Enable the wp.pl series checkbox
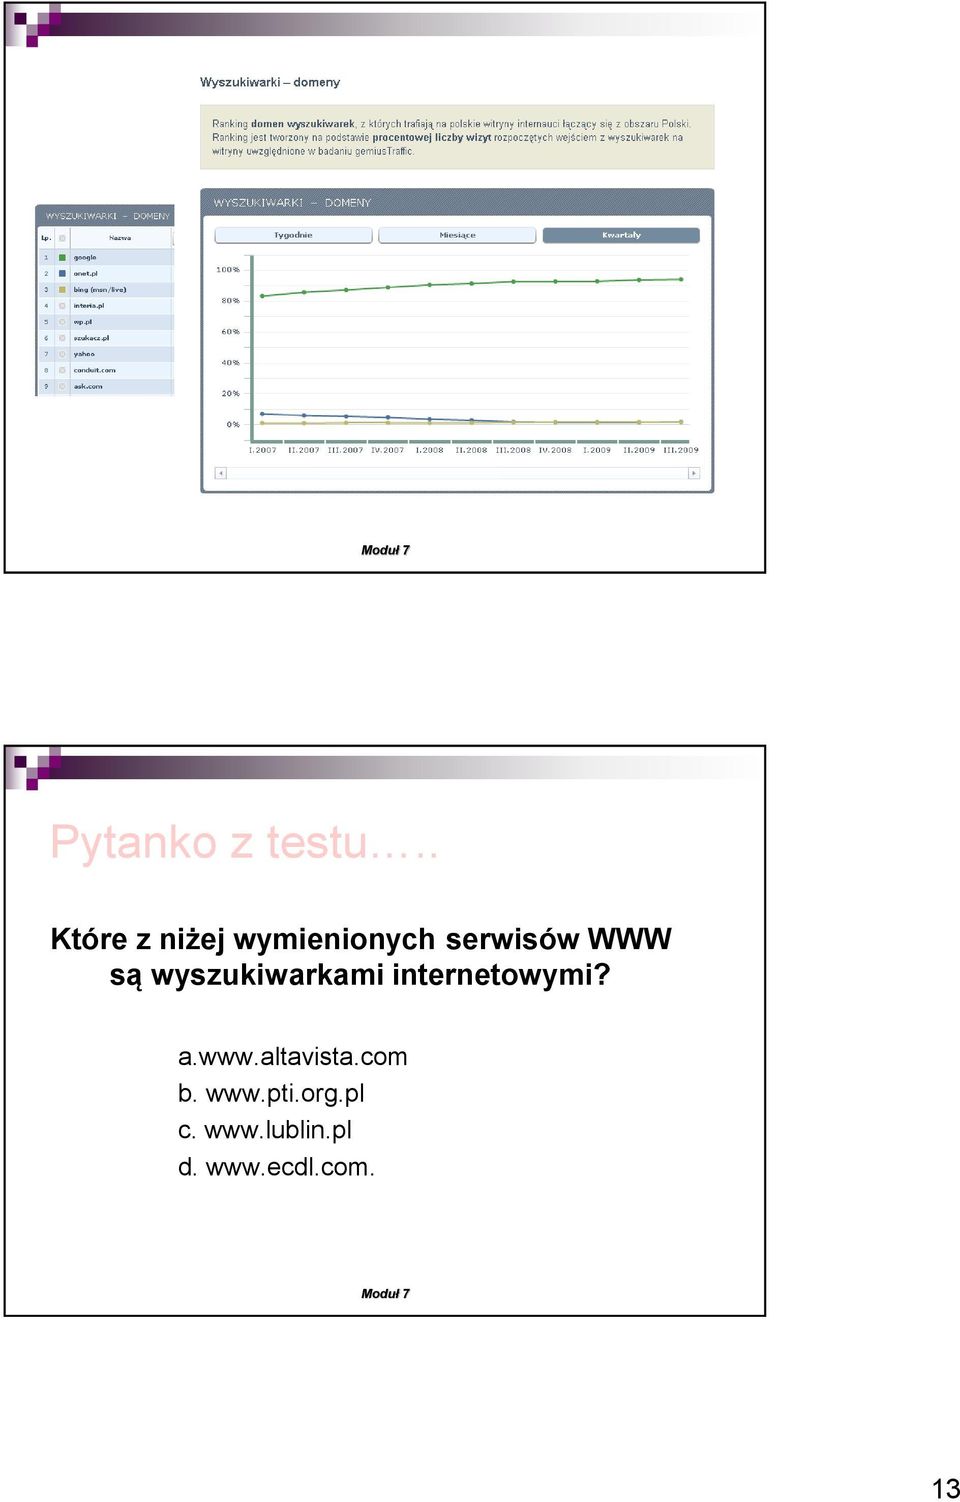Viewport: 960px width, 1502px height. click(x=62, y=322)
